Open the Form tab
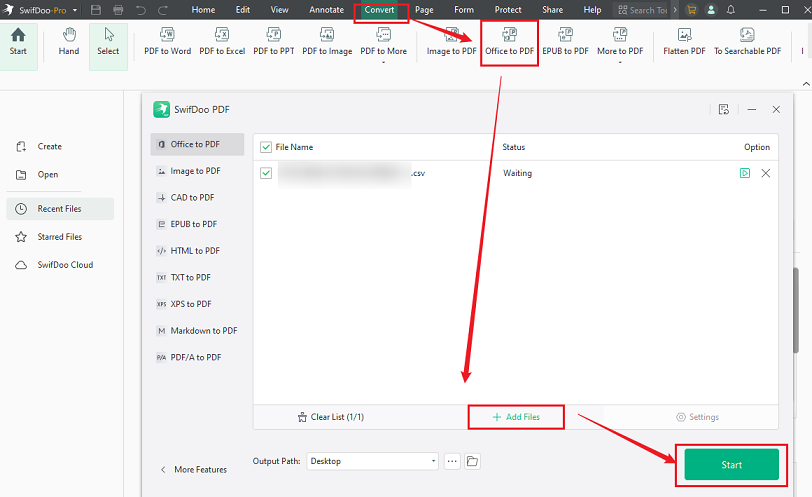Screen dimensions: 812x497 [x=463, y=10]
